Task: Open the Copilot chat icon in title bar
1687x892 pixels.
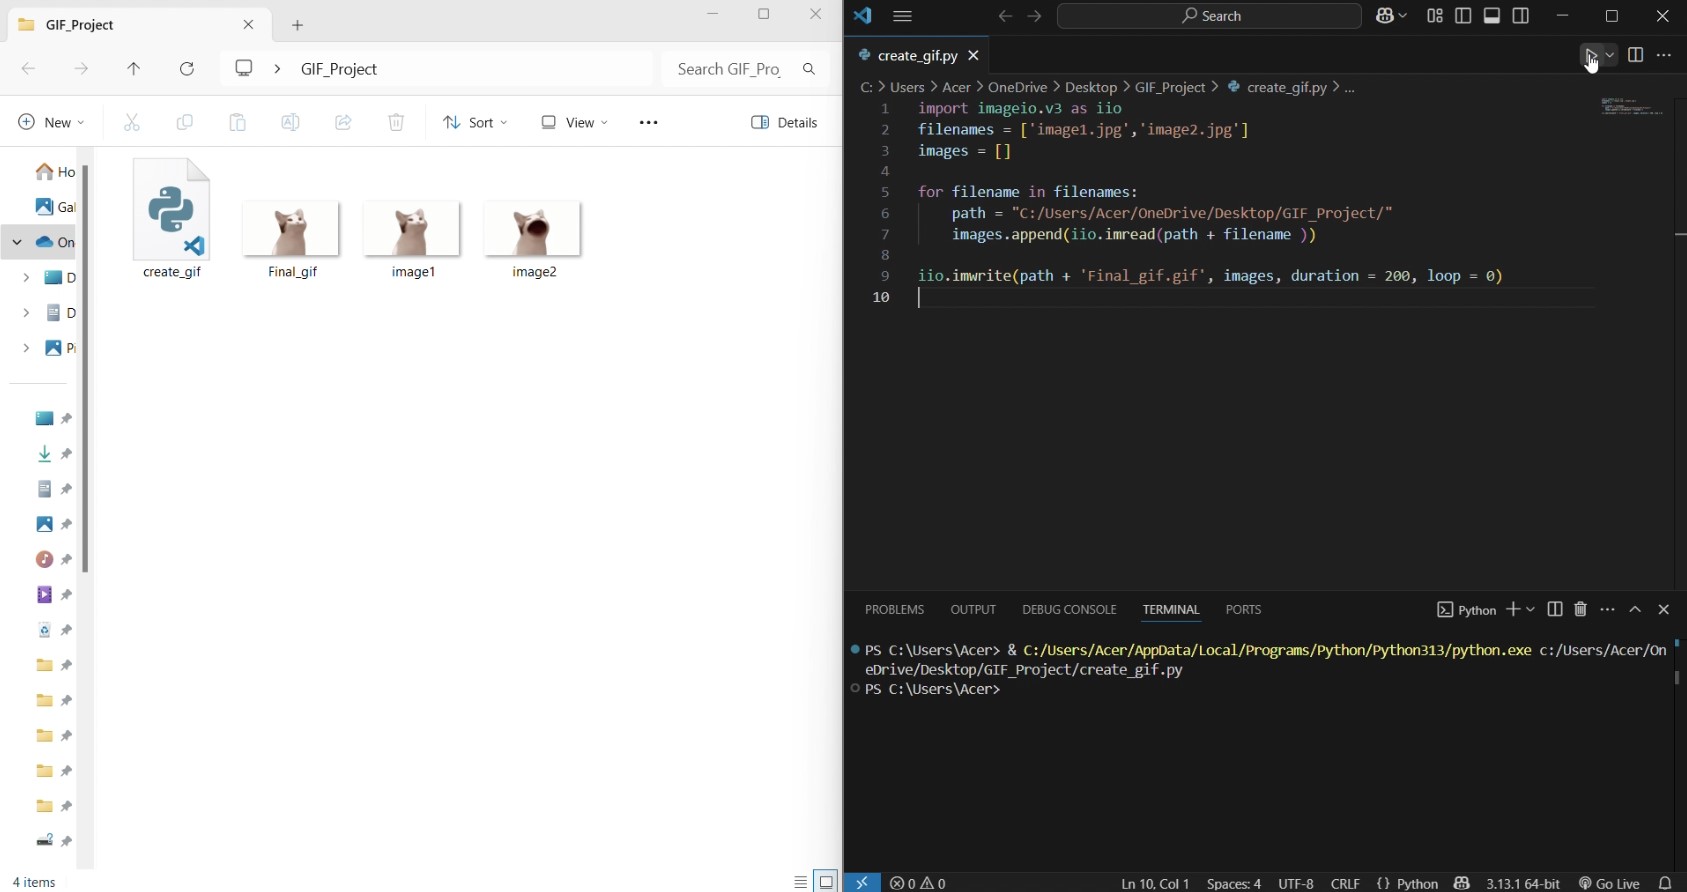Action: (1386, 16)
